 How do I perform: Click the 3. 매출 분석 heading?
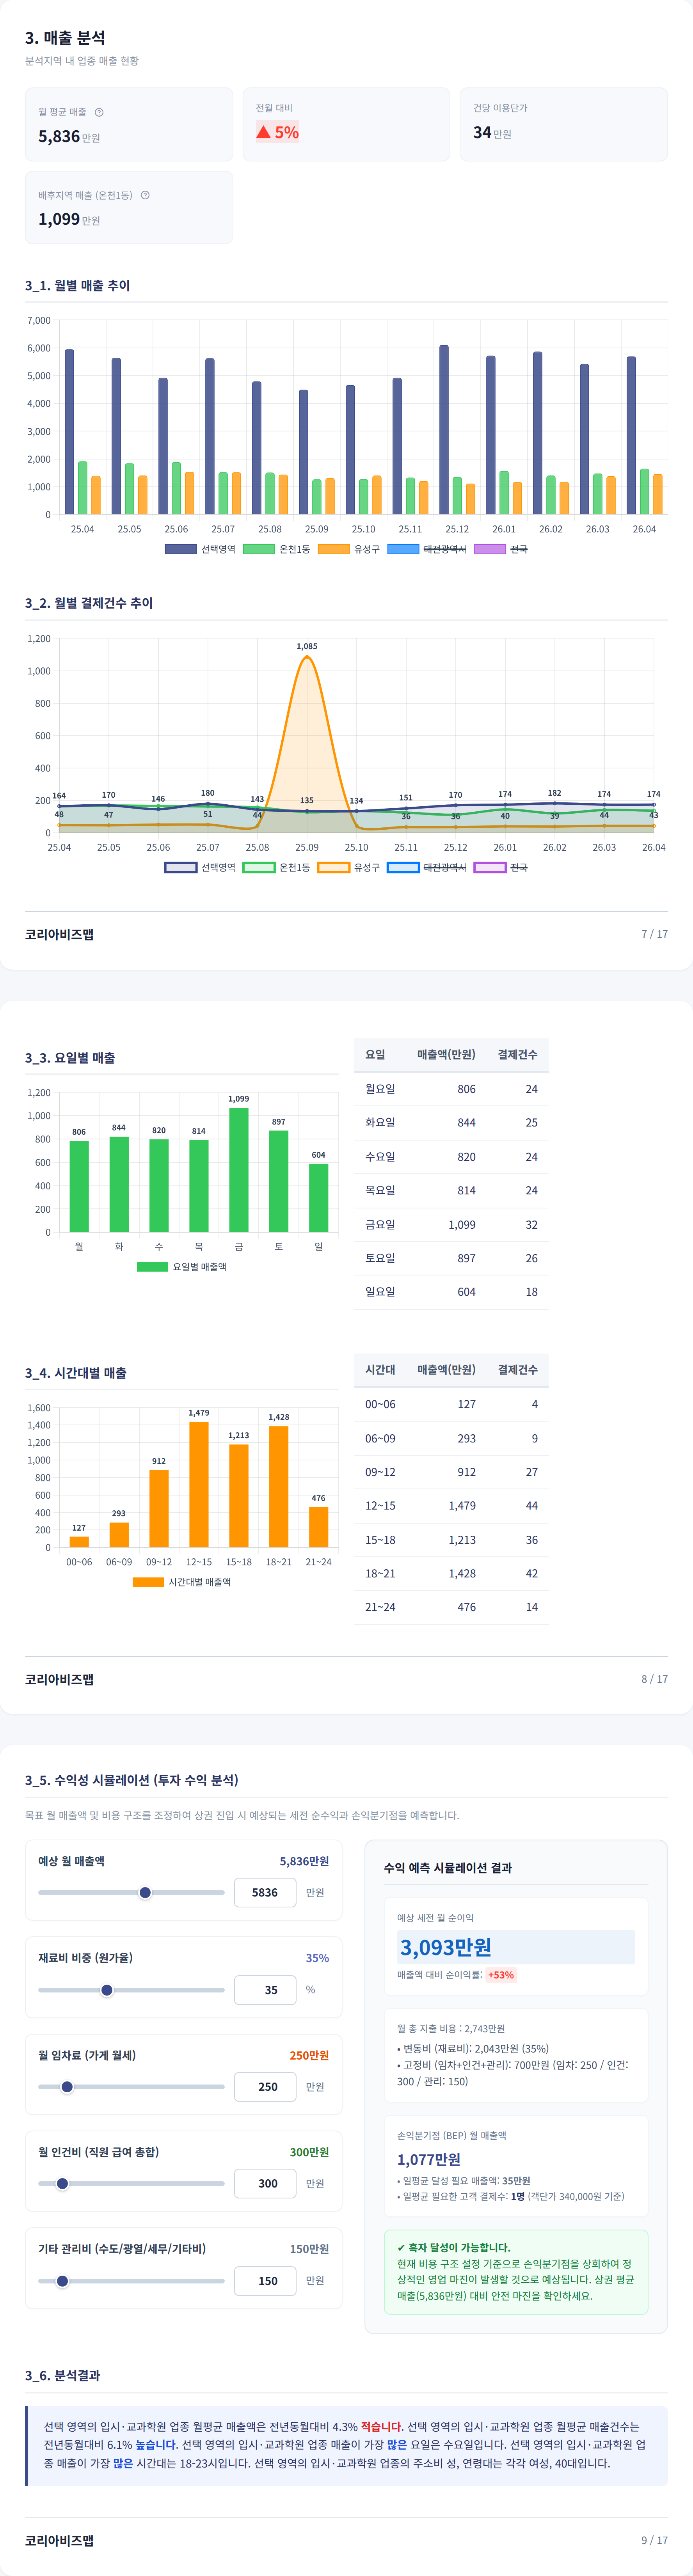[x=65, y=38]
